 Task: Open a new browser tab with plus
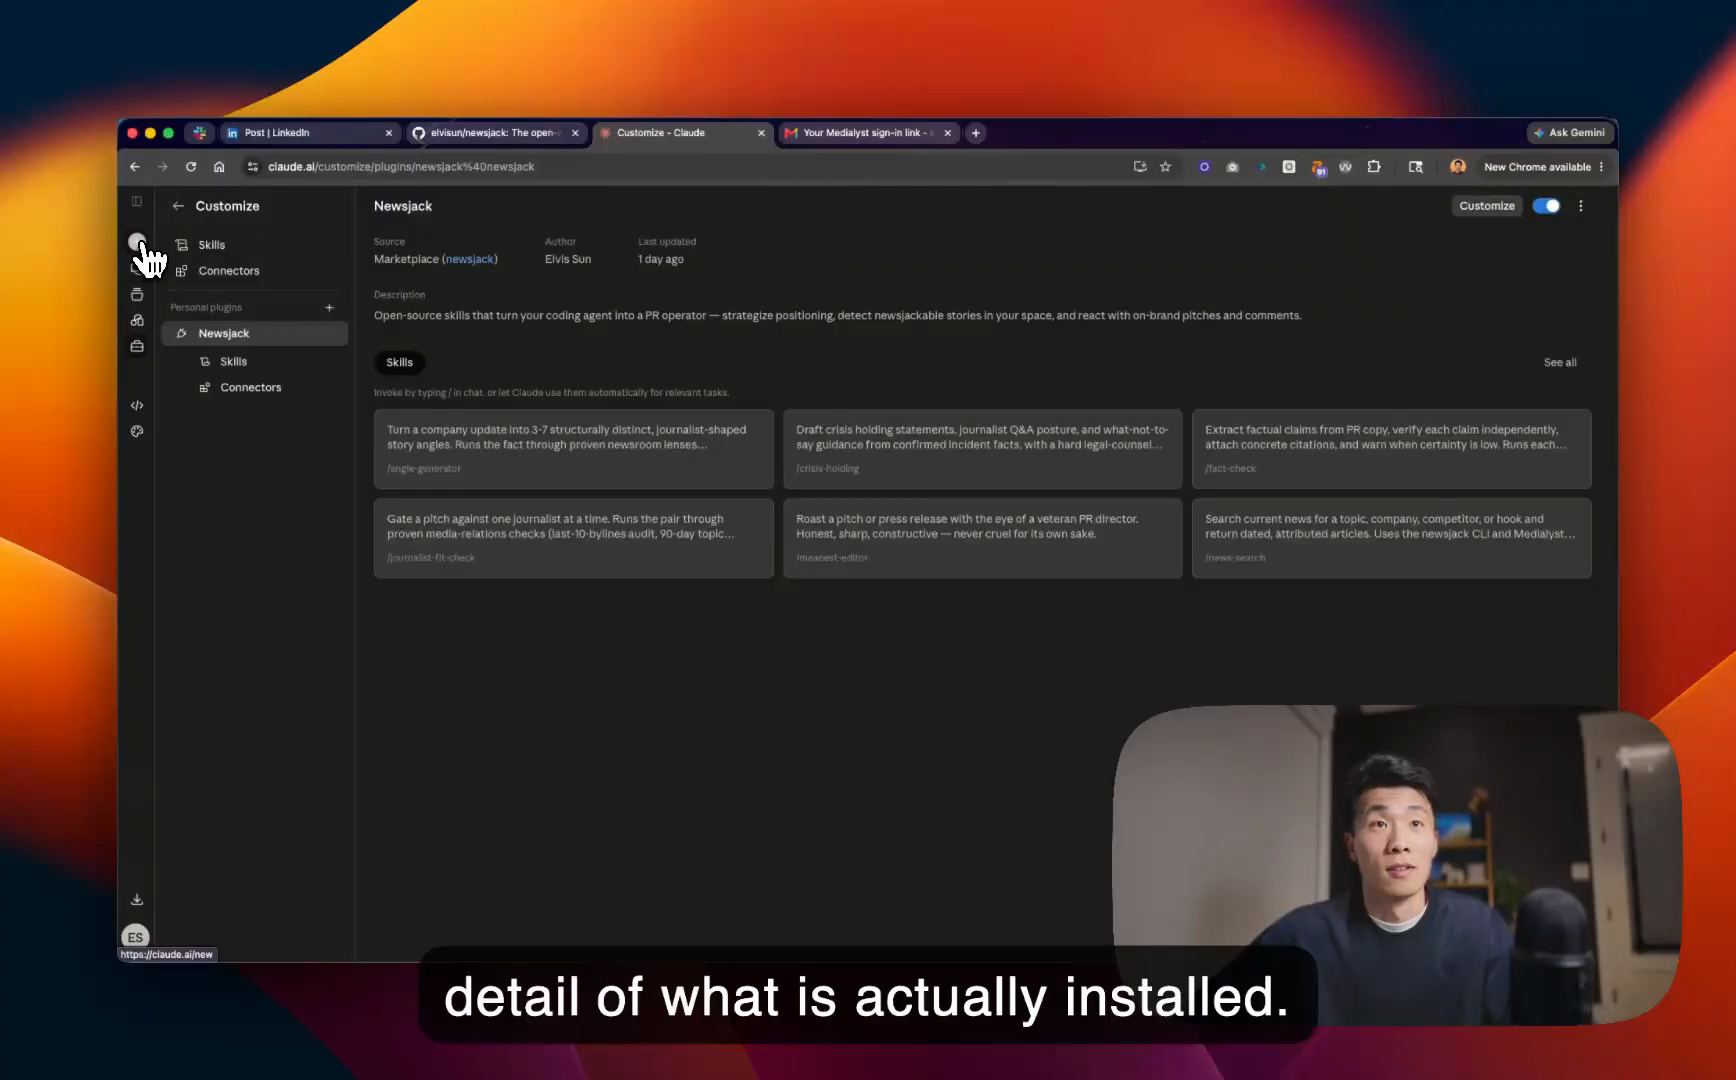[976, 133]
